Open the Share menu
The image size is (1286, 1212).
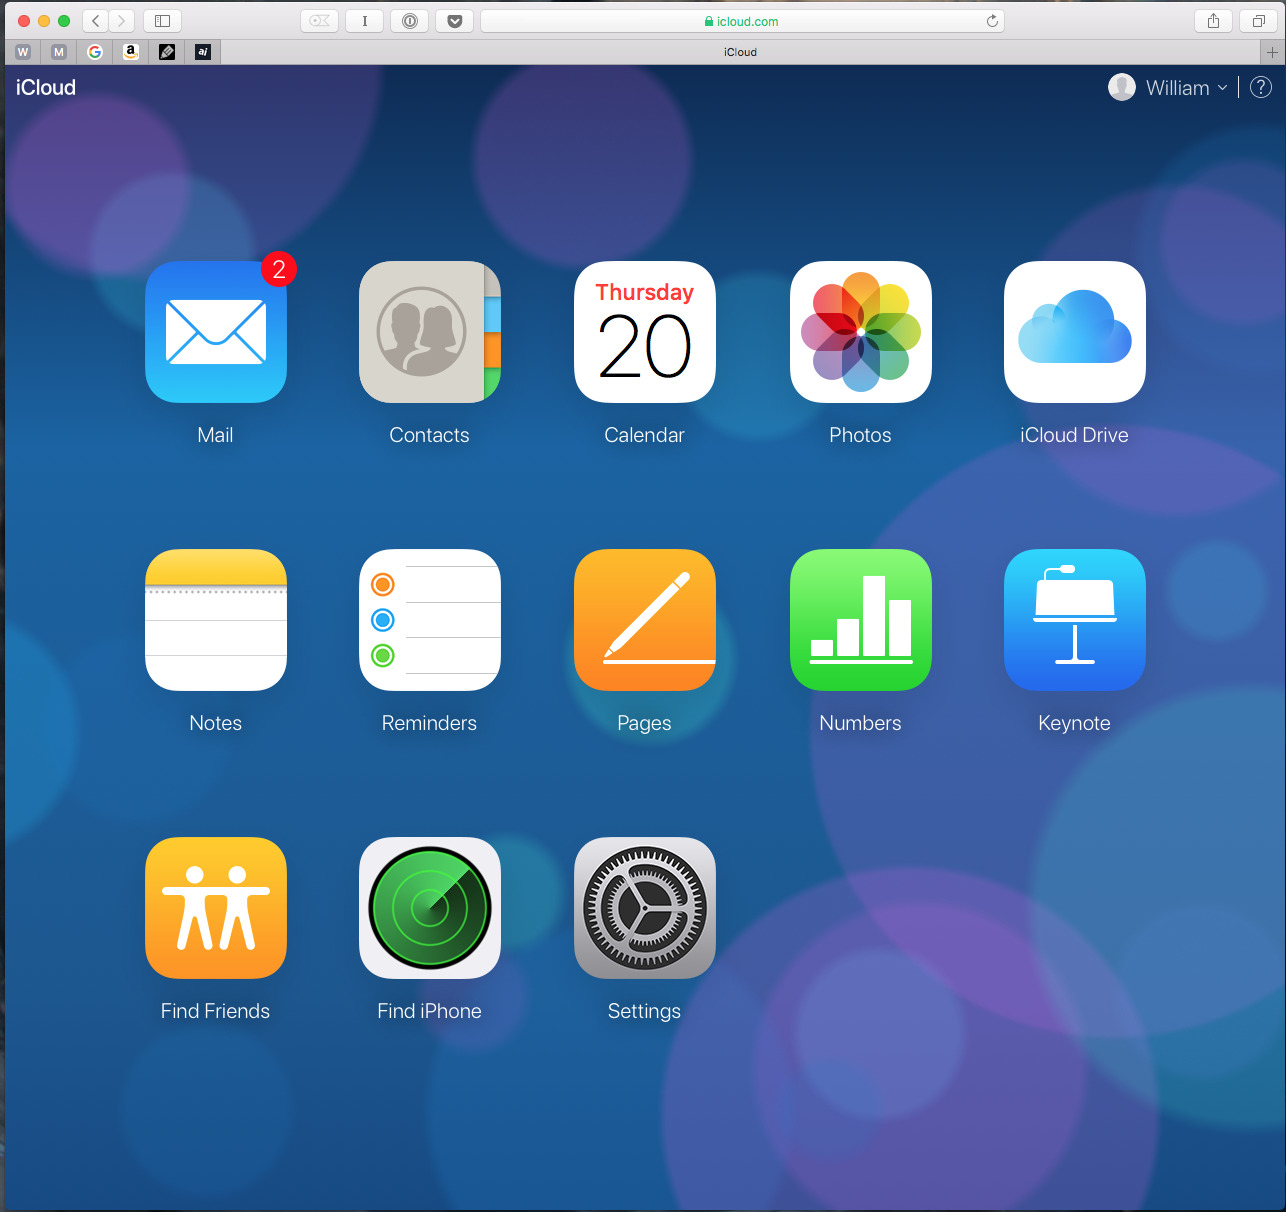point(1213,21)
